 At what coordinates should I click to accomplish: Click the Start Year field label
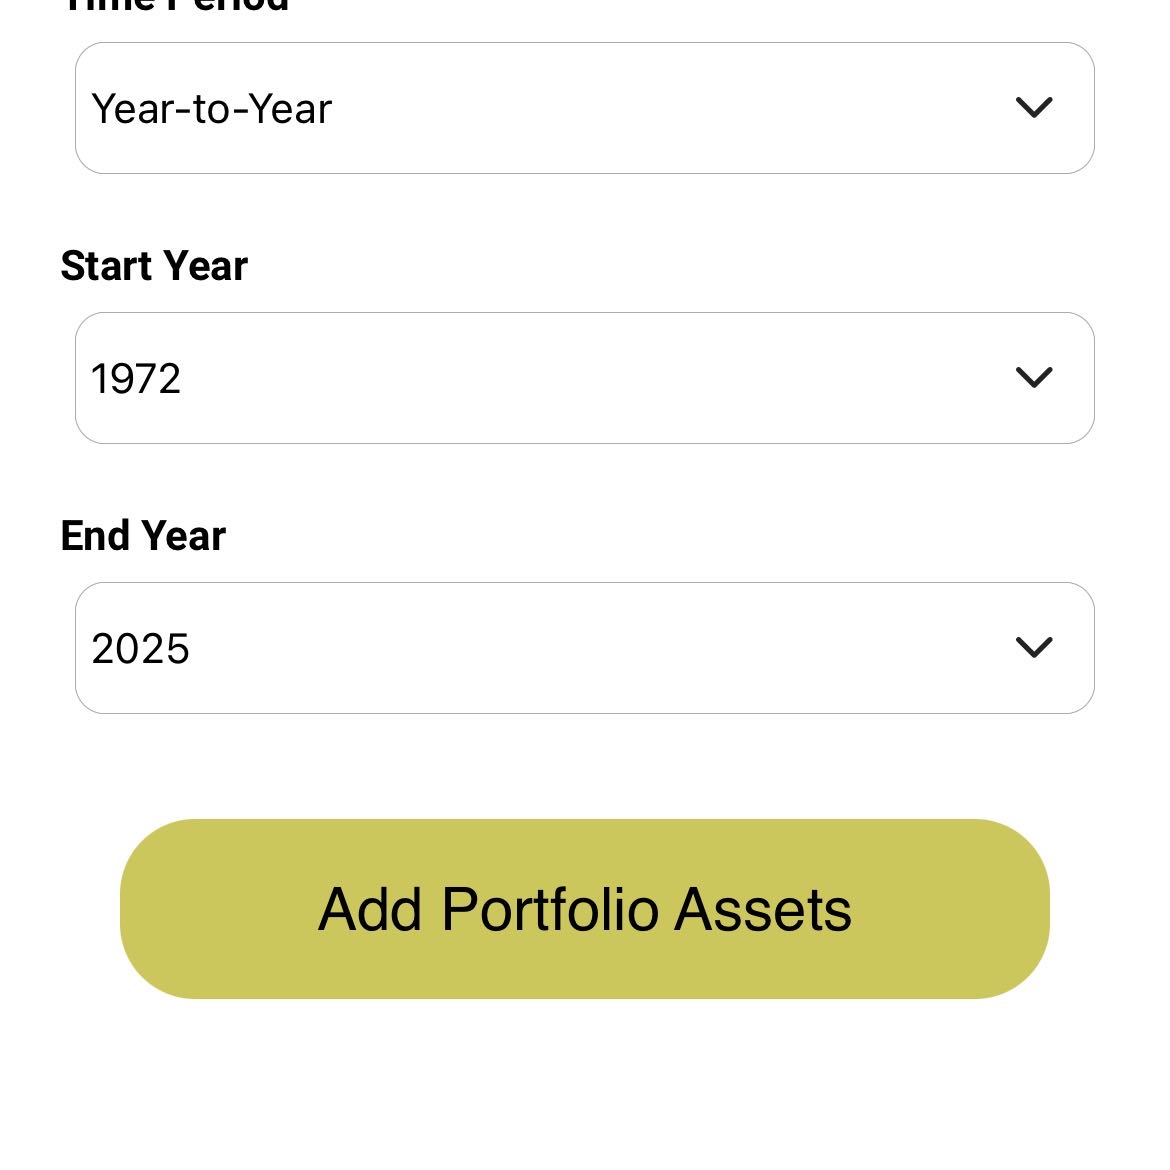coord(154,266)
